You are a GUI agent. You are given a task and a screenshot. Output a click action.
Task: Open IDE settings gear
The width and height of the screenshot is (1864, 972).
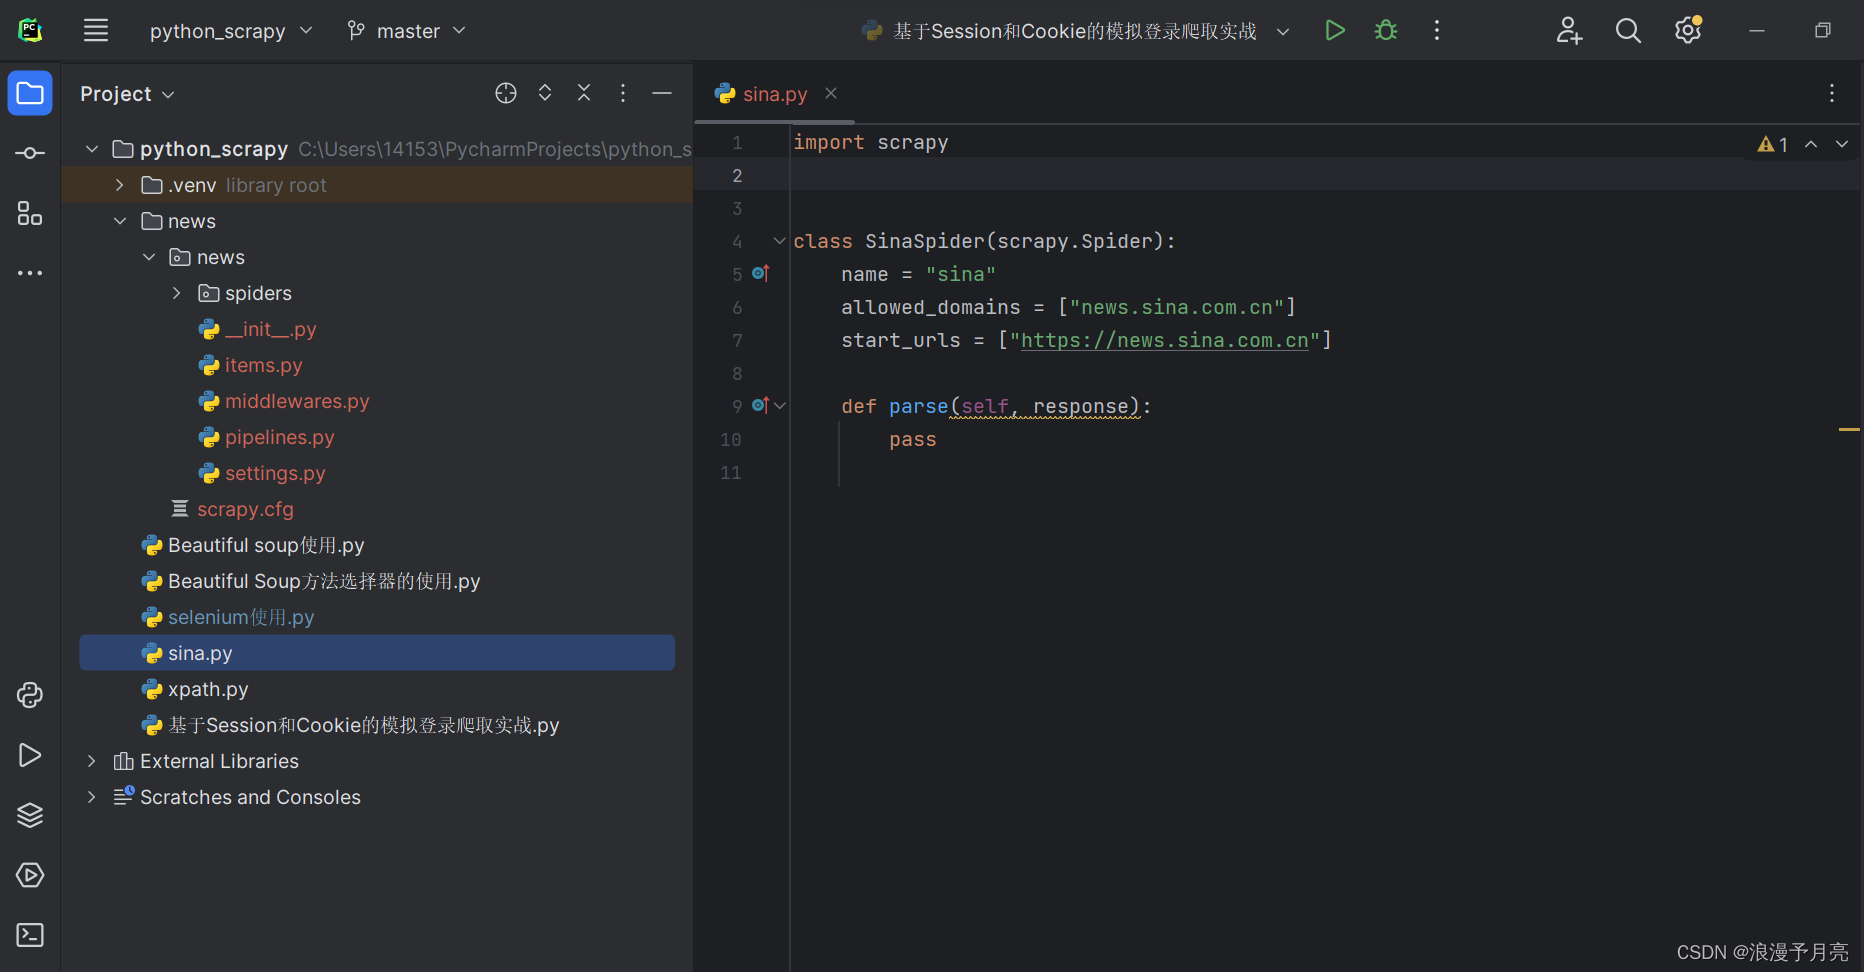coord(1688,30)
